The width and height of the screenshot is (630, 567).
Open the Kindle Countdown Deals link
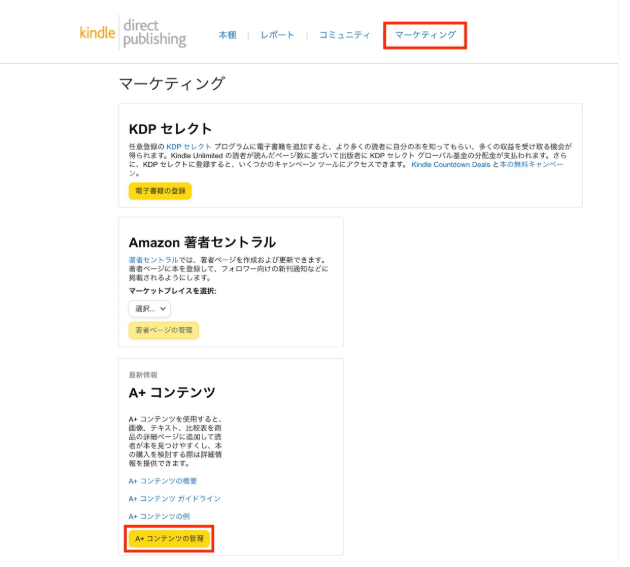click(450, 164)
